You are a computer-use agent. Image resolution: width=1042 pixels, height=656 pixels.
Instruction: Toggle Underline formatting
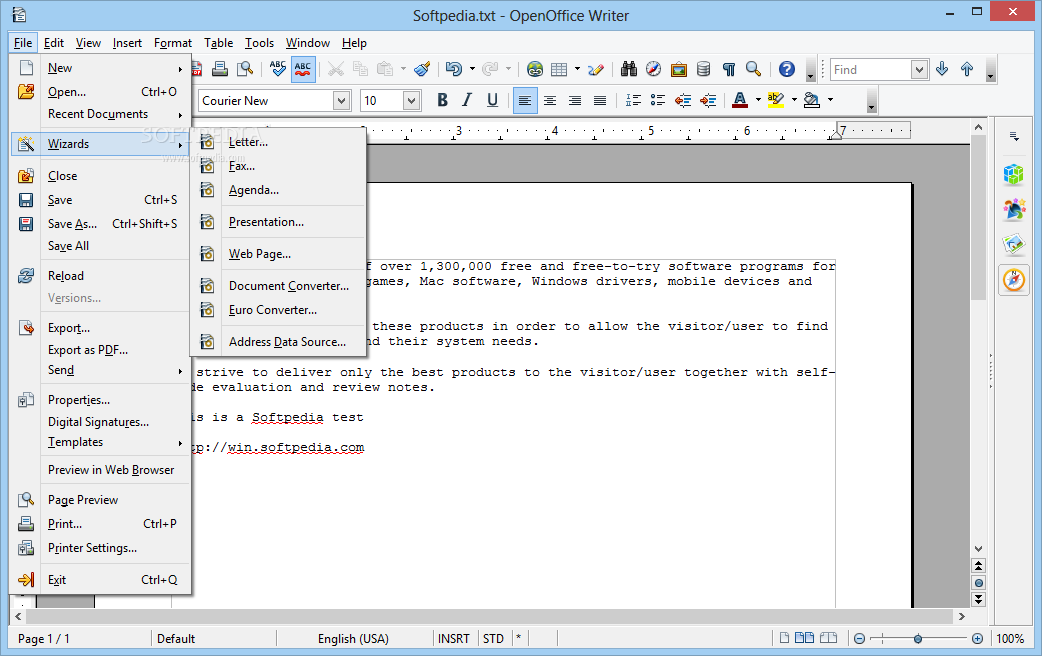click(x=492, y=100)
